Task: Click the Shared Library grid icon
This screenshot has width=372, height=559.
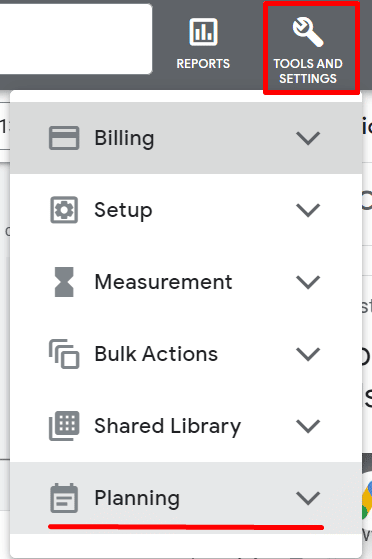Action: [64, 426]
